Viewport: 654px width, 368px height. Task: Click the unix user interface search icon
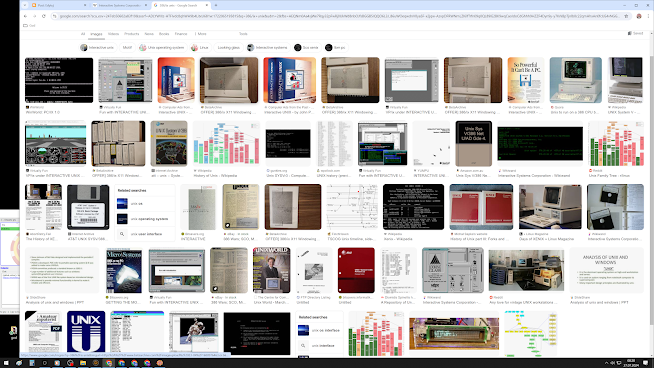122,234
